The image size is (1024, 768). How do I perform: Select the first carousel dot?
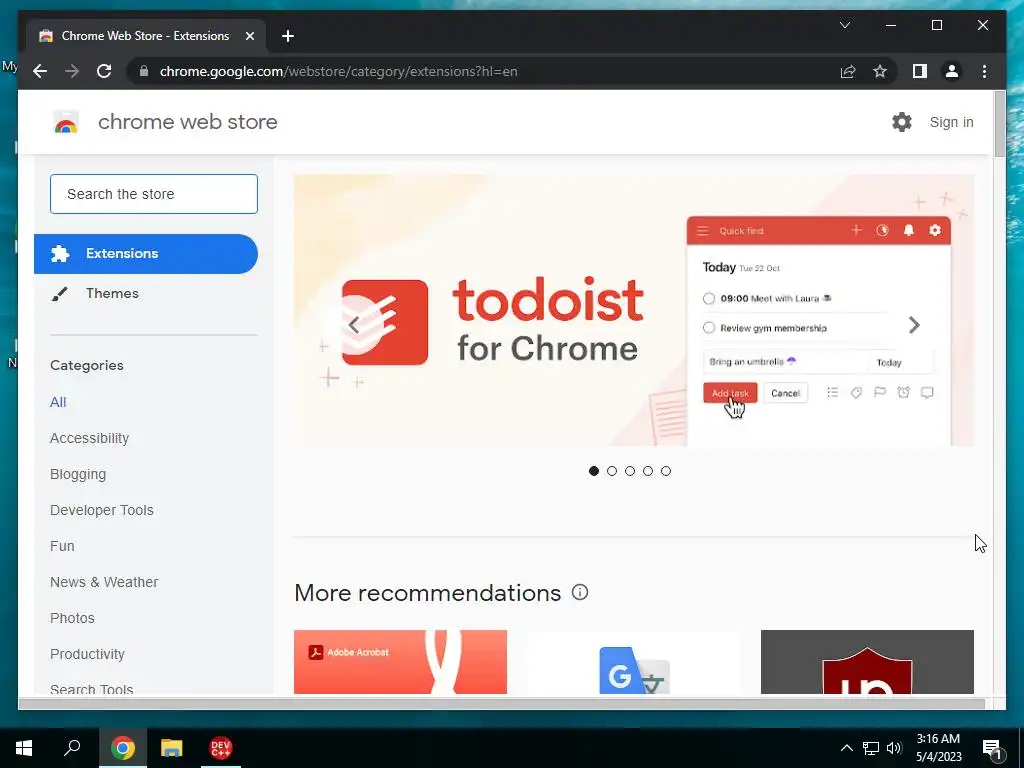point(594,471)
